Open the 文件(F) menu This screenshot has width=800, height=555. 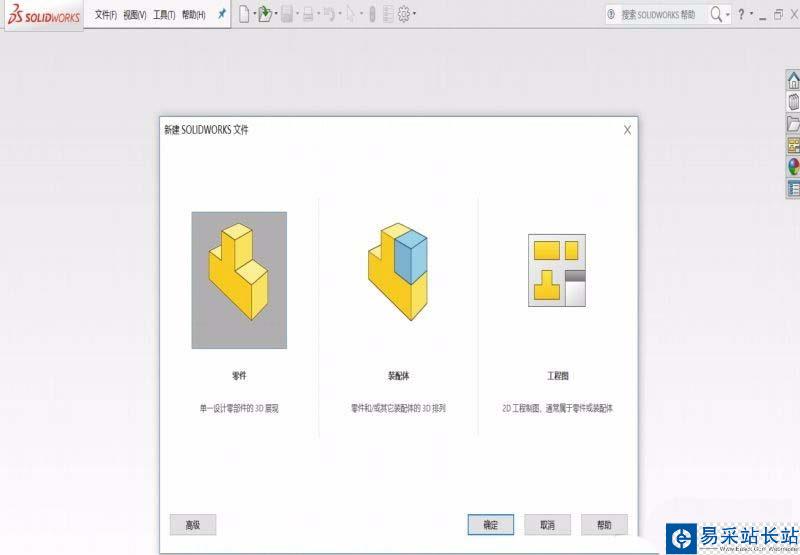[x=106, y=15]
